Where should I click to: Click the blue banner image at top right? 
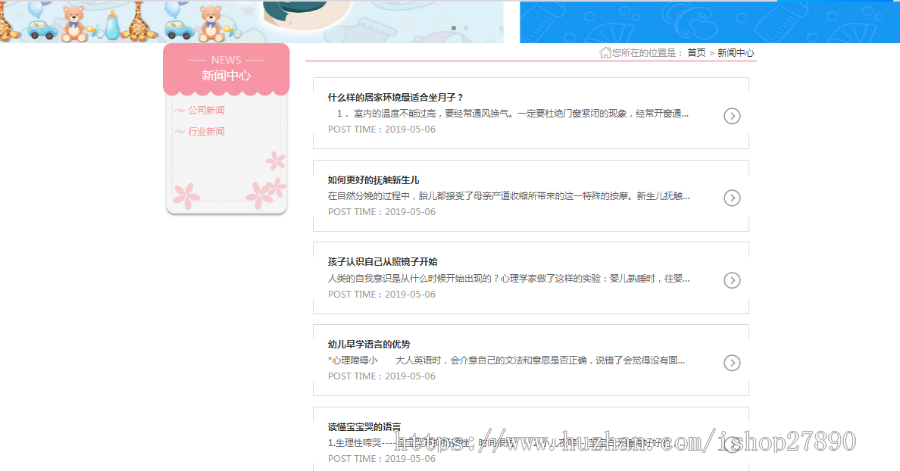point(710,21)
